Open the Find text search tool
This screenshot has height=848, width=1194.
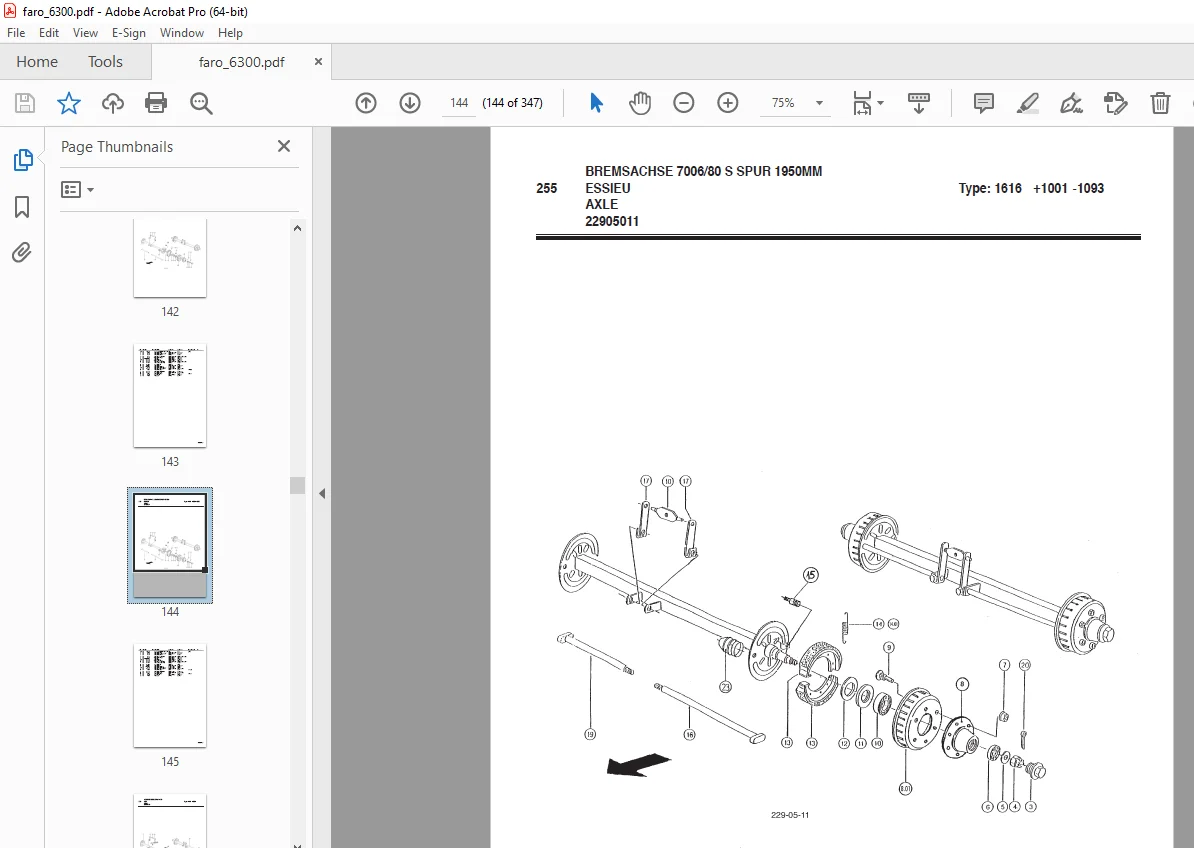pyautogui.click(x=201, y=103)
